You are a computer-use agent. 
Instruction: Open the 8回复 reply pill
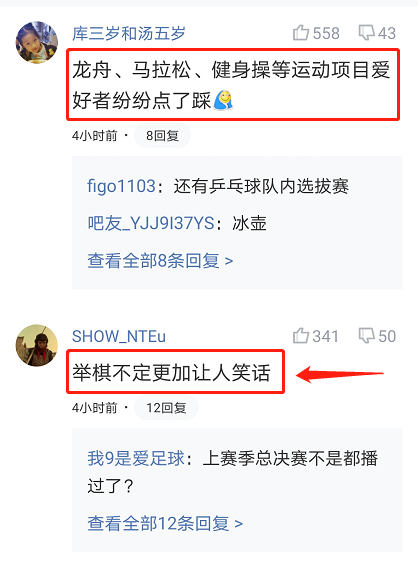click(x=162, y=136)
